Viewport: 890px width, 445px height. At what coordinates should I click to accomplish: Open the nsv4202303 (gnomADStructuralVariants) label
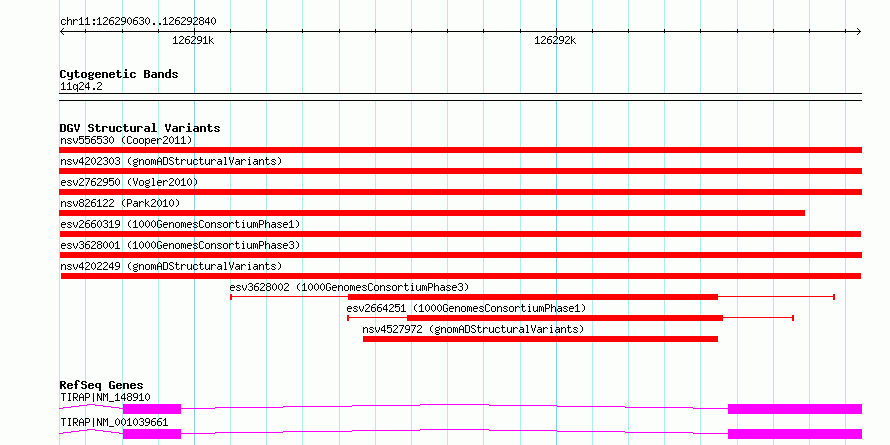pos(171,161)
